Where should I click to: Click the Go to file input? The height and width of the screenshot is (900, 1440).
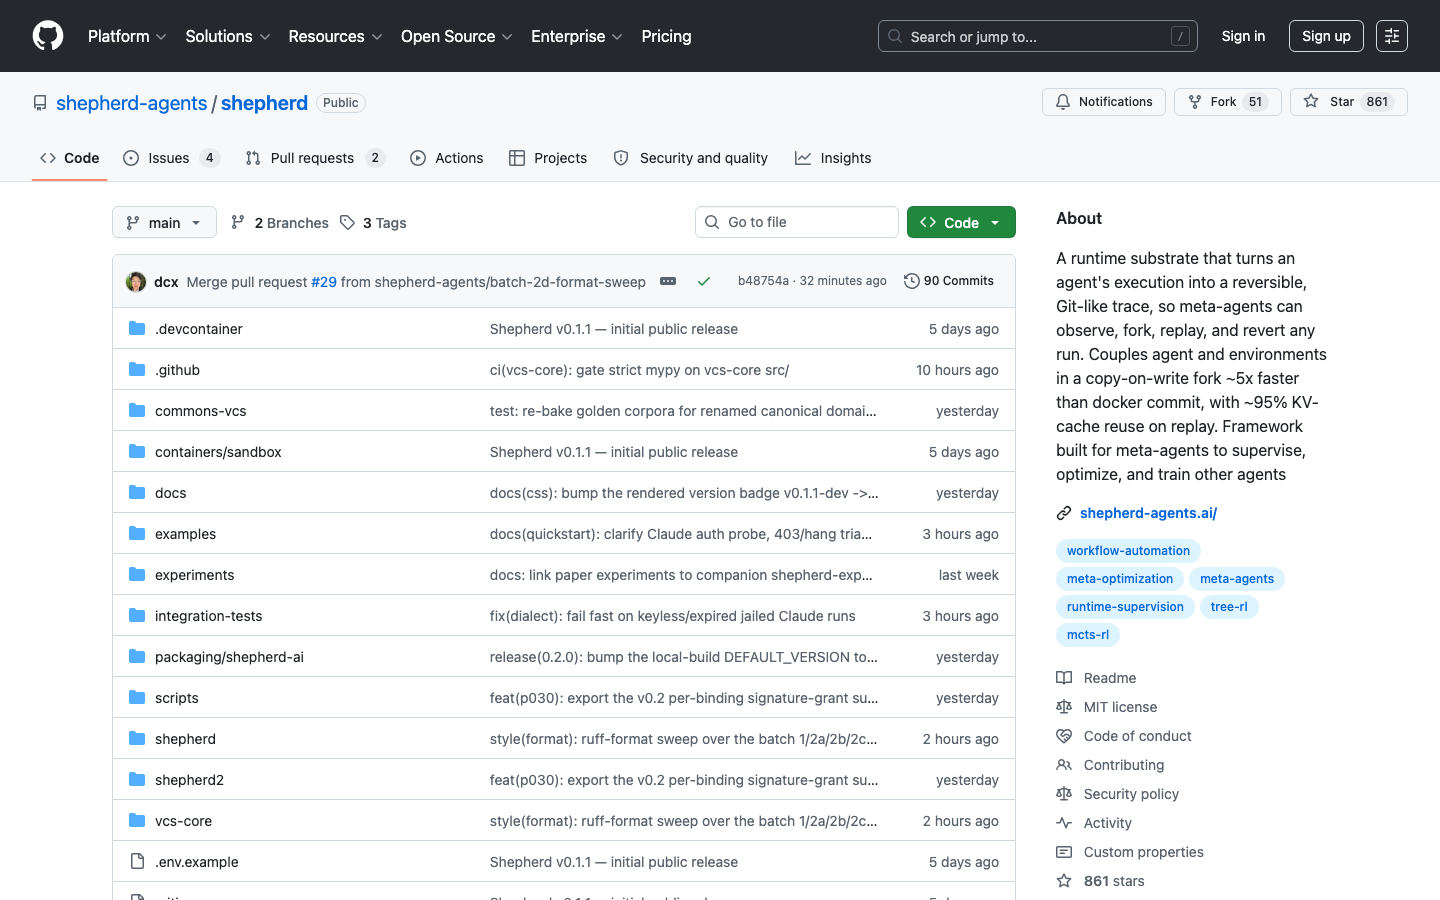(797, 222)
